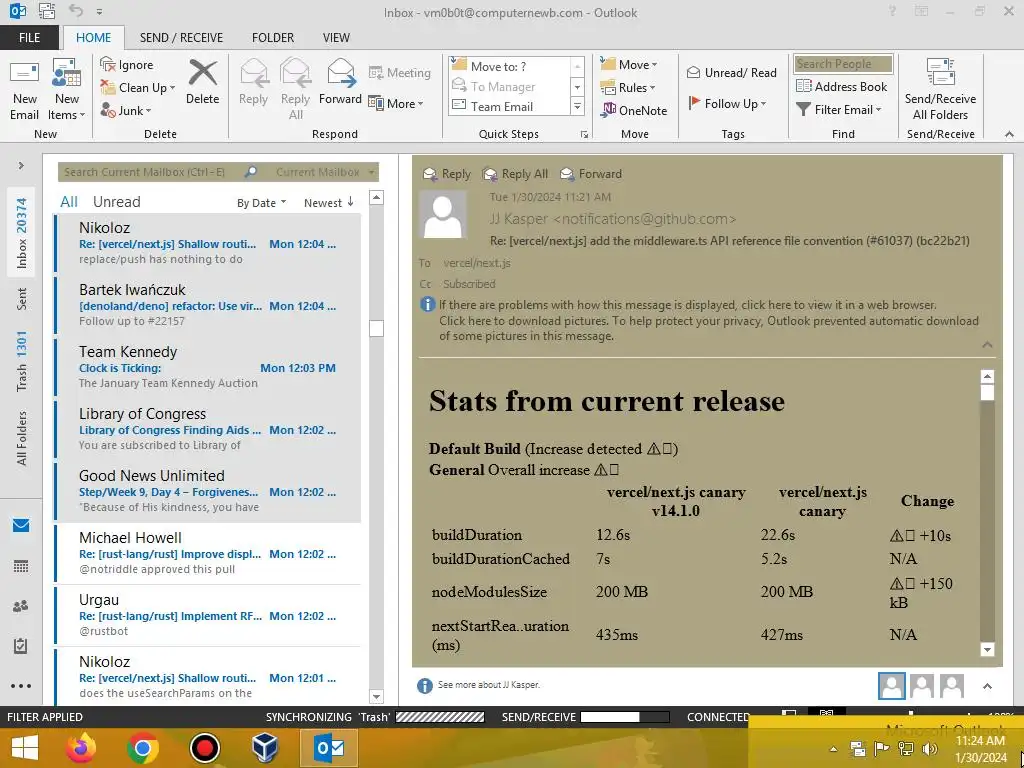
Task: Switch to Calendar view icon
Action: (x=21, y=566)
